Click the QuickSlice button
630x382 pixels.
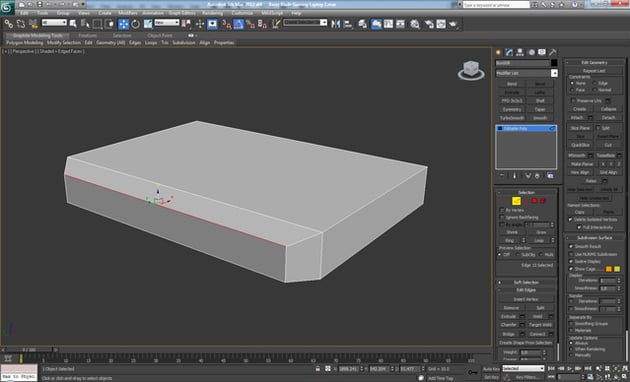[580, 145]
